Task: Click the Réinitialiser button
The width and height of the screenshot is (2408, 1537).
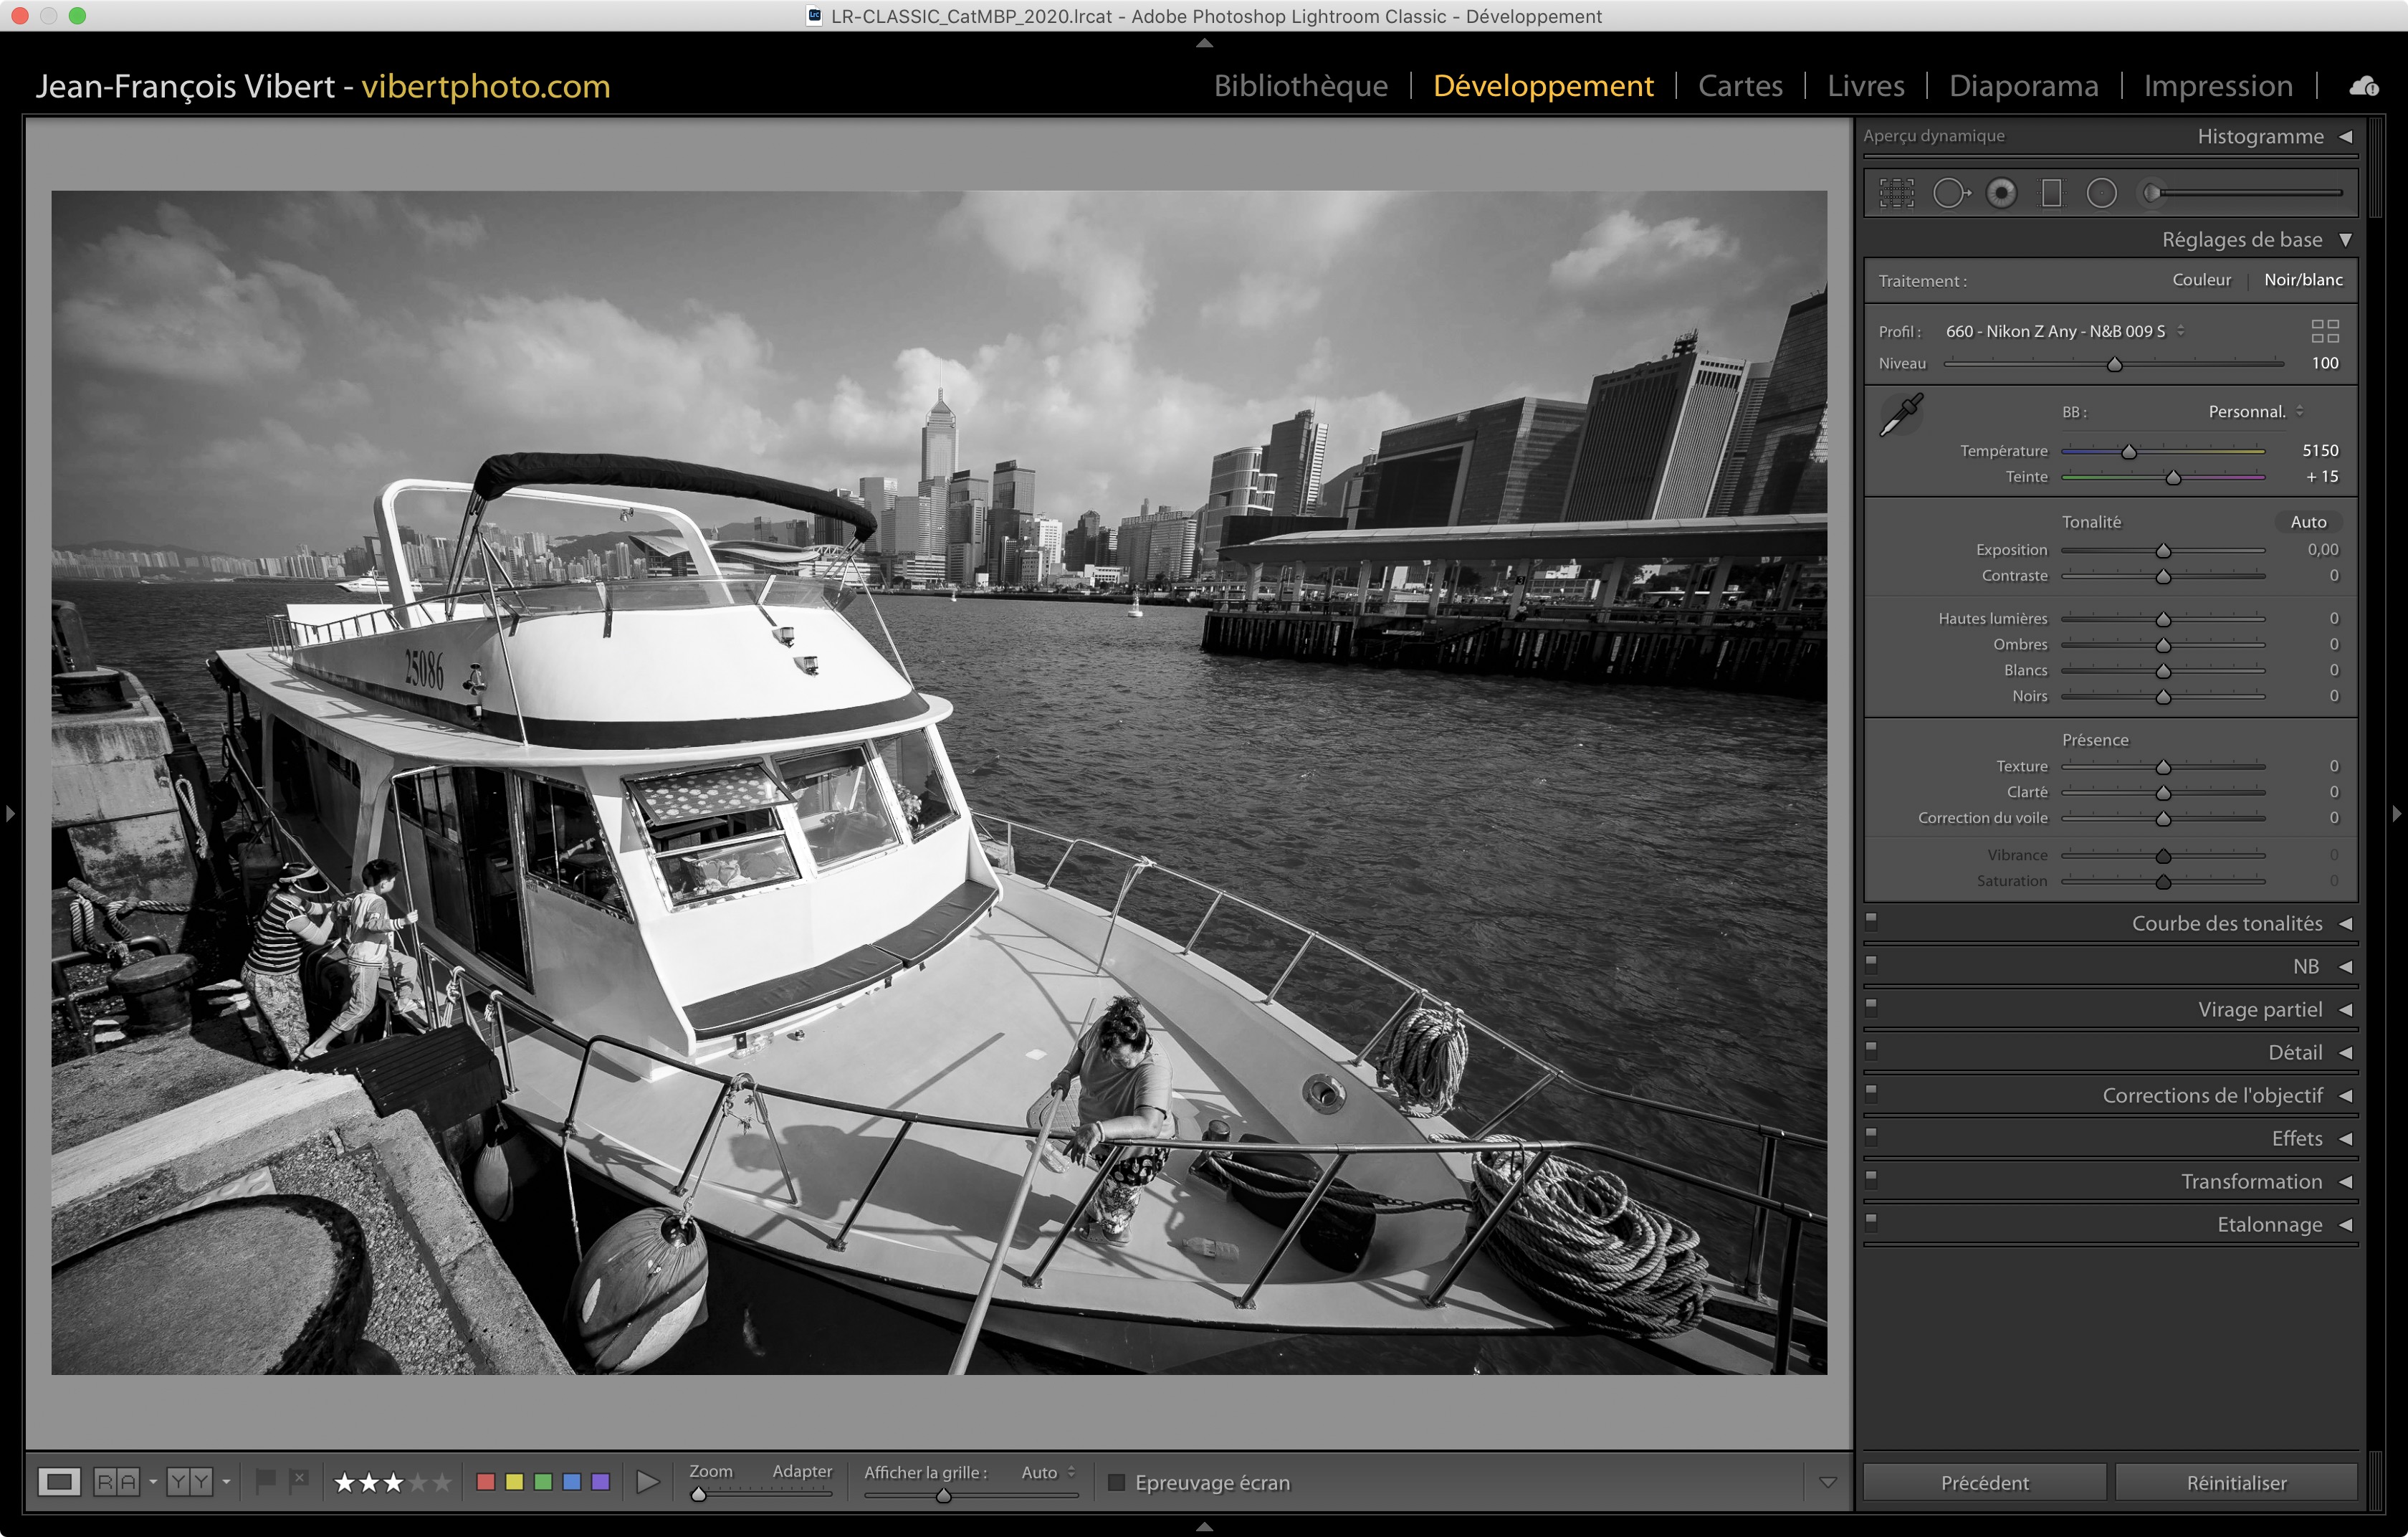Action: (x=2236, y=1482)
